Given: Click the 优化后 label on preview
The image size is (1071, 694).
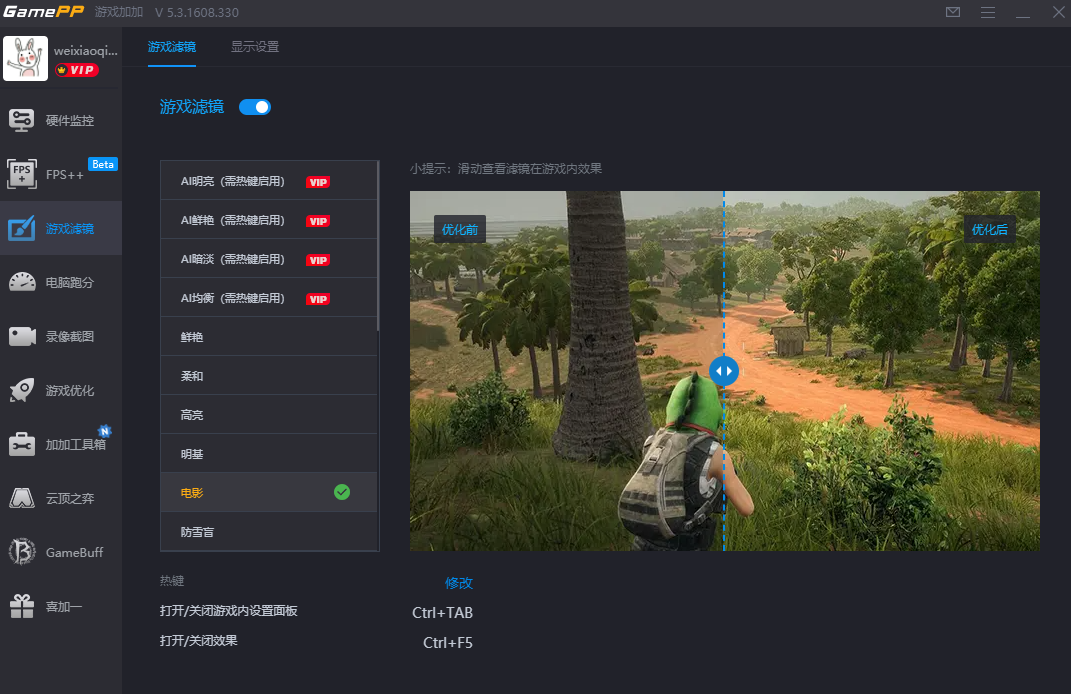Looking at the screenshot, I should [x=990, y=230].
